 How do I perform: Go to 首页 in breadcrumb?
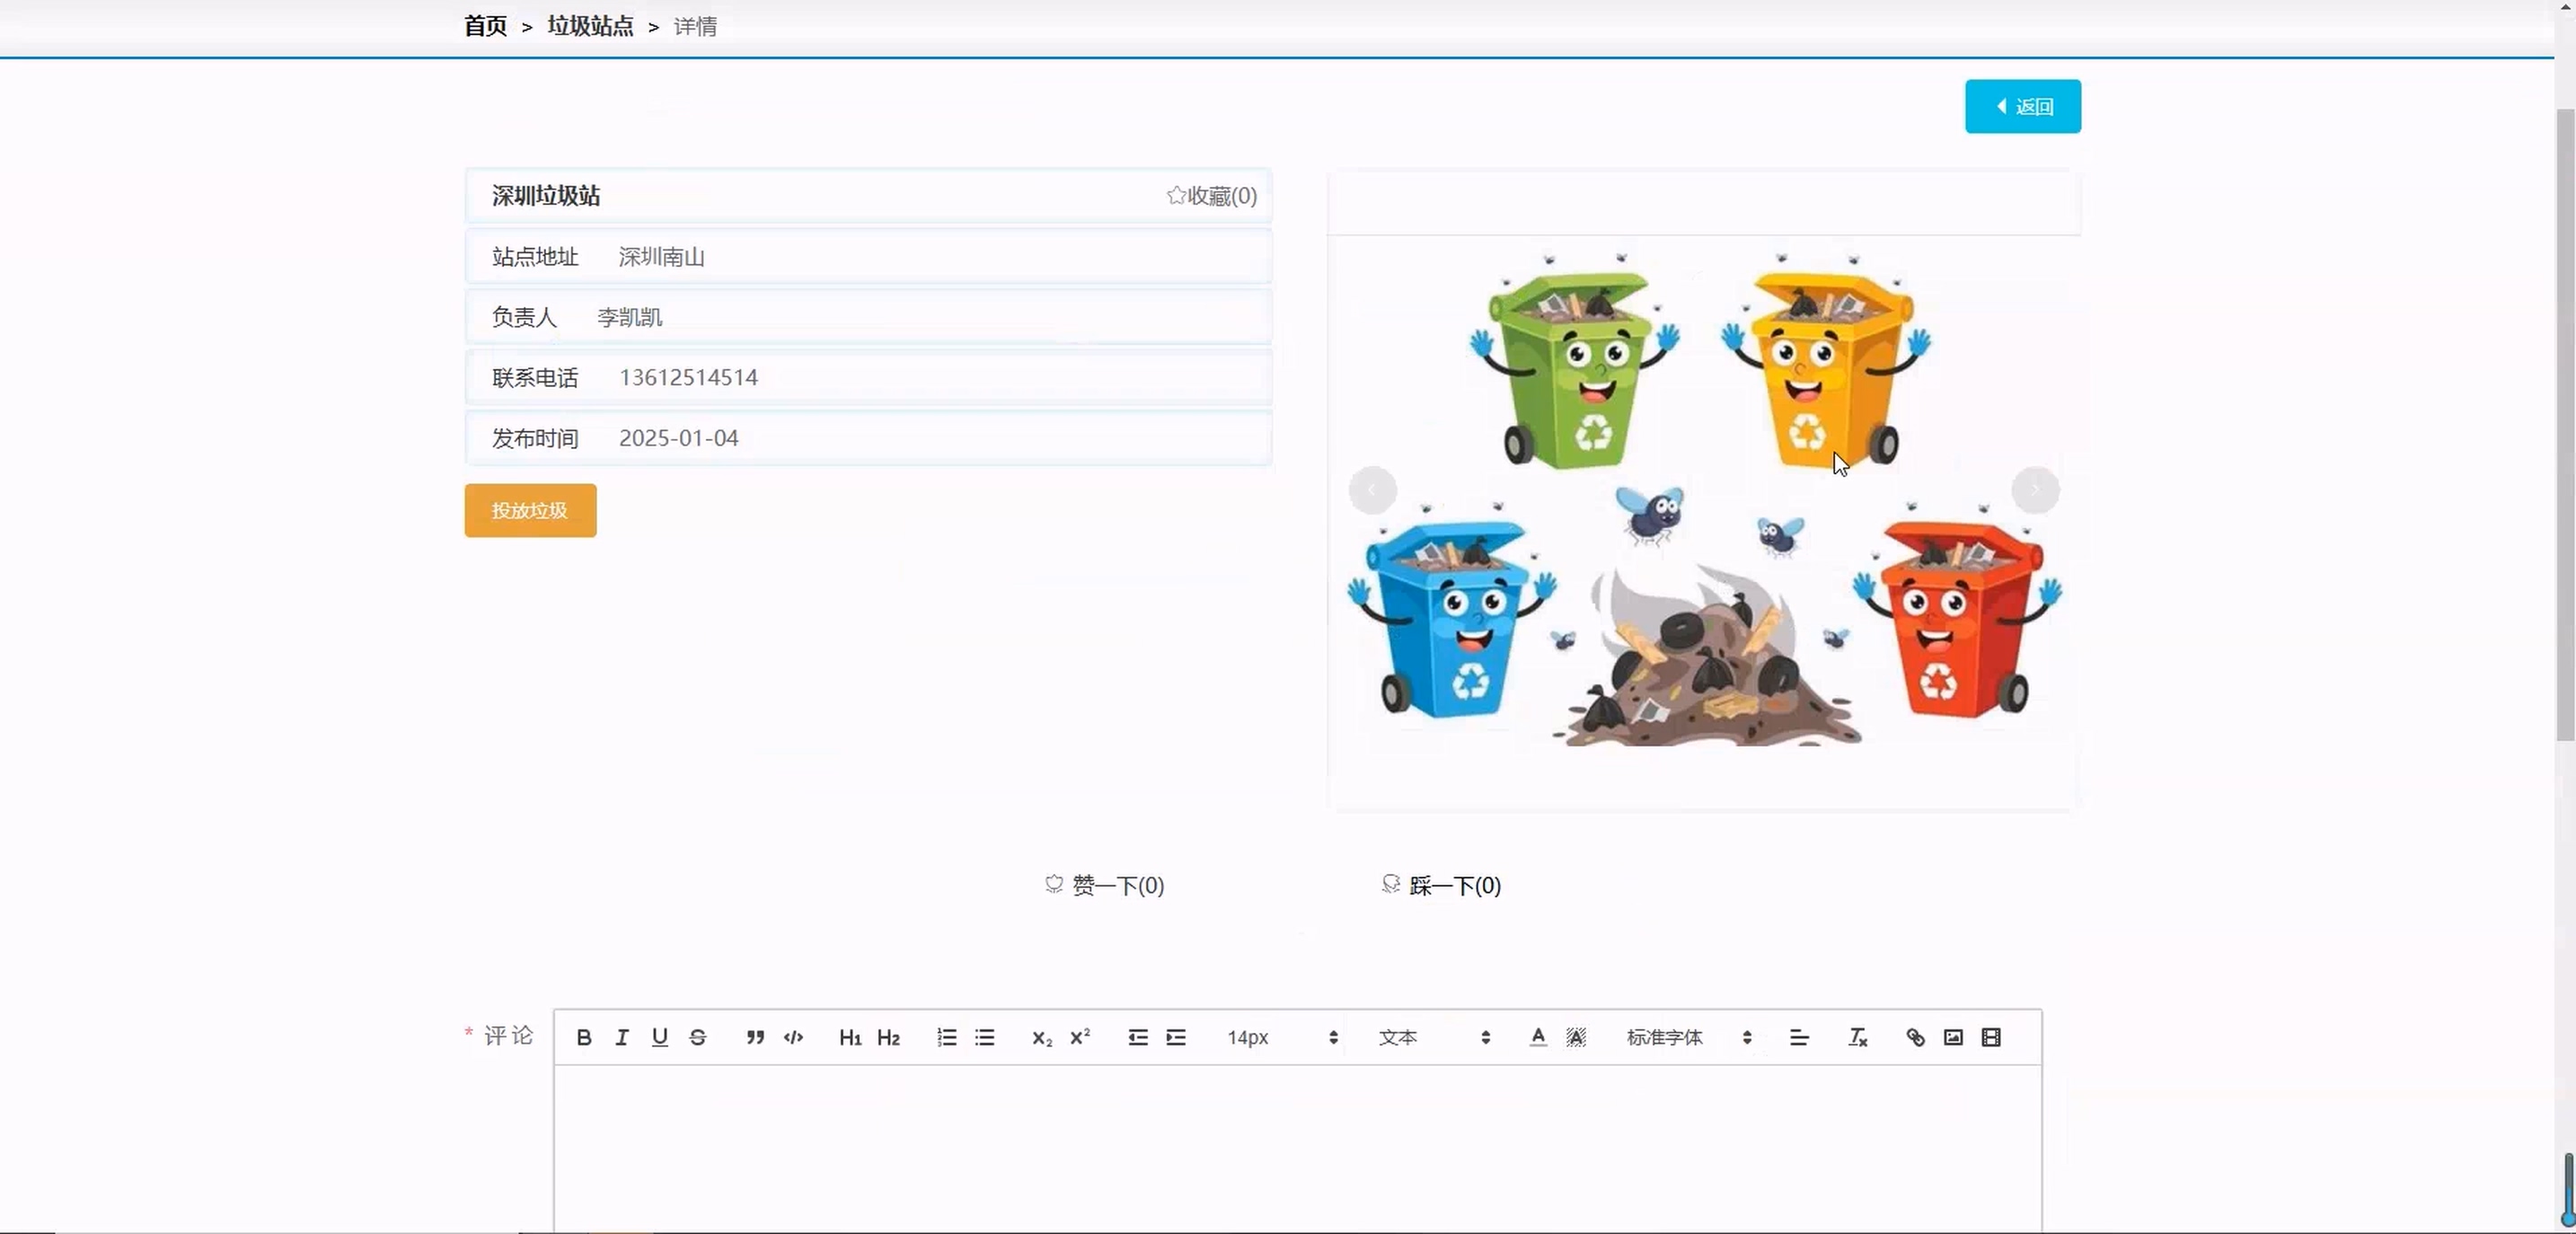[485, 26]
